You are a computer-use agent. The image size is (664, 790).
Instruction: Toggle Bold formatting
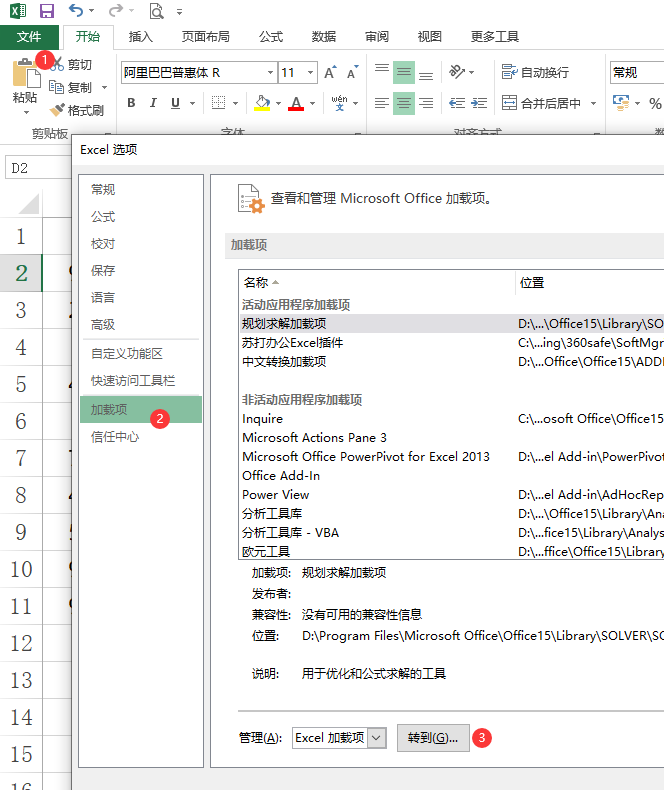click(x=131, y=103)
